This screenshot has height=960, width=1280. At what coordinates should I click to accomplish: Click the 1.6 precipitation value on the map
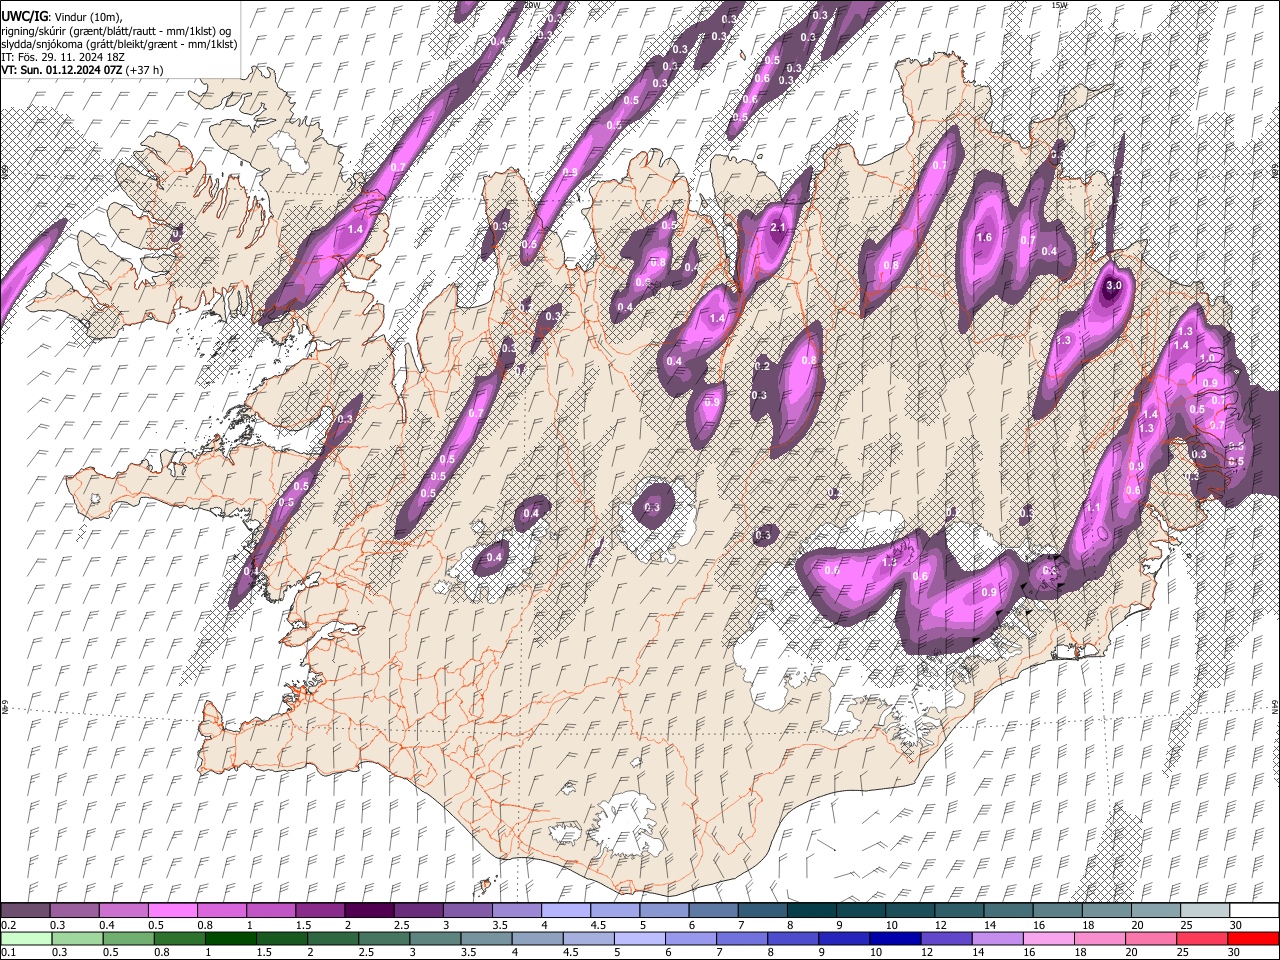[x=984, y=238]
